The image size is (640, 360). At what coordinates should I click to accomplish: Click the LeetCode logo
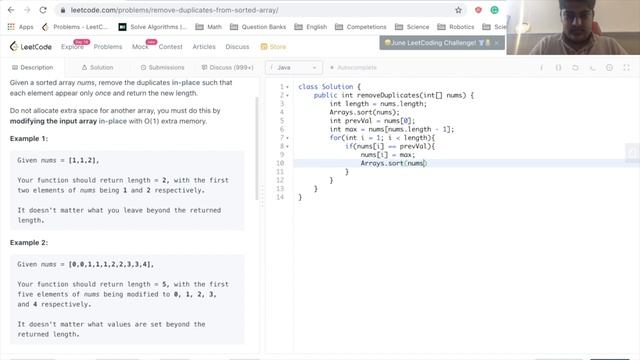pyautogui.click(x=31, y=47)
